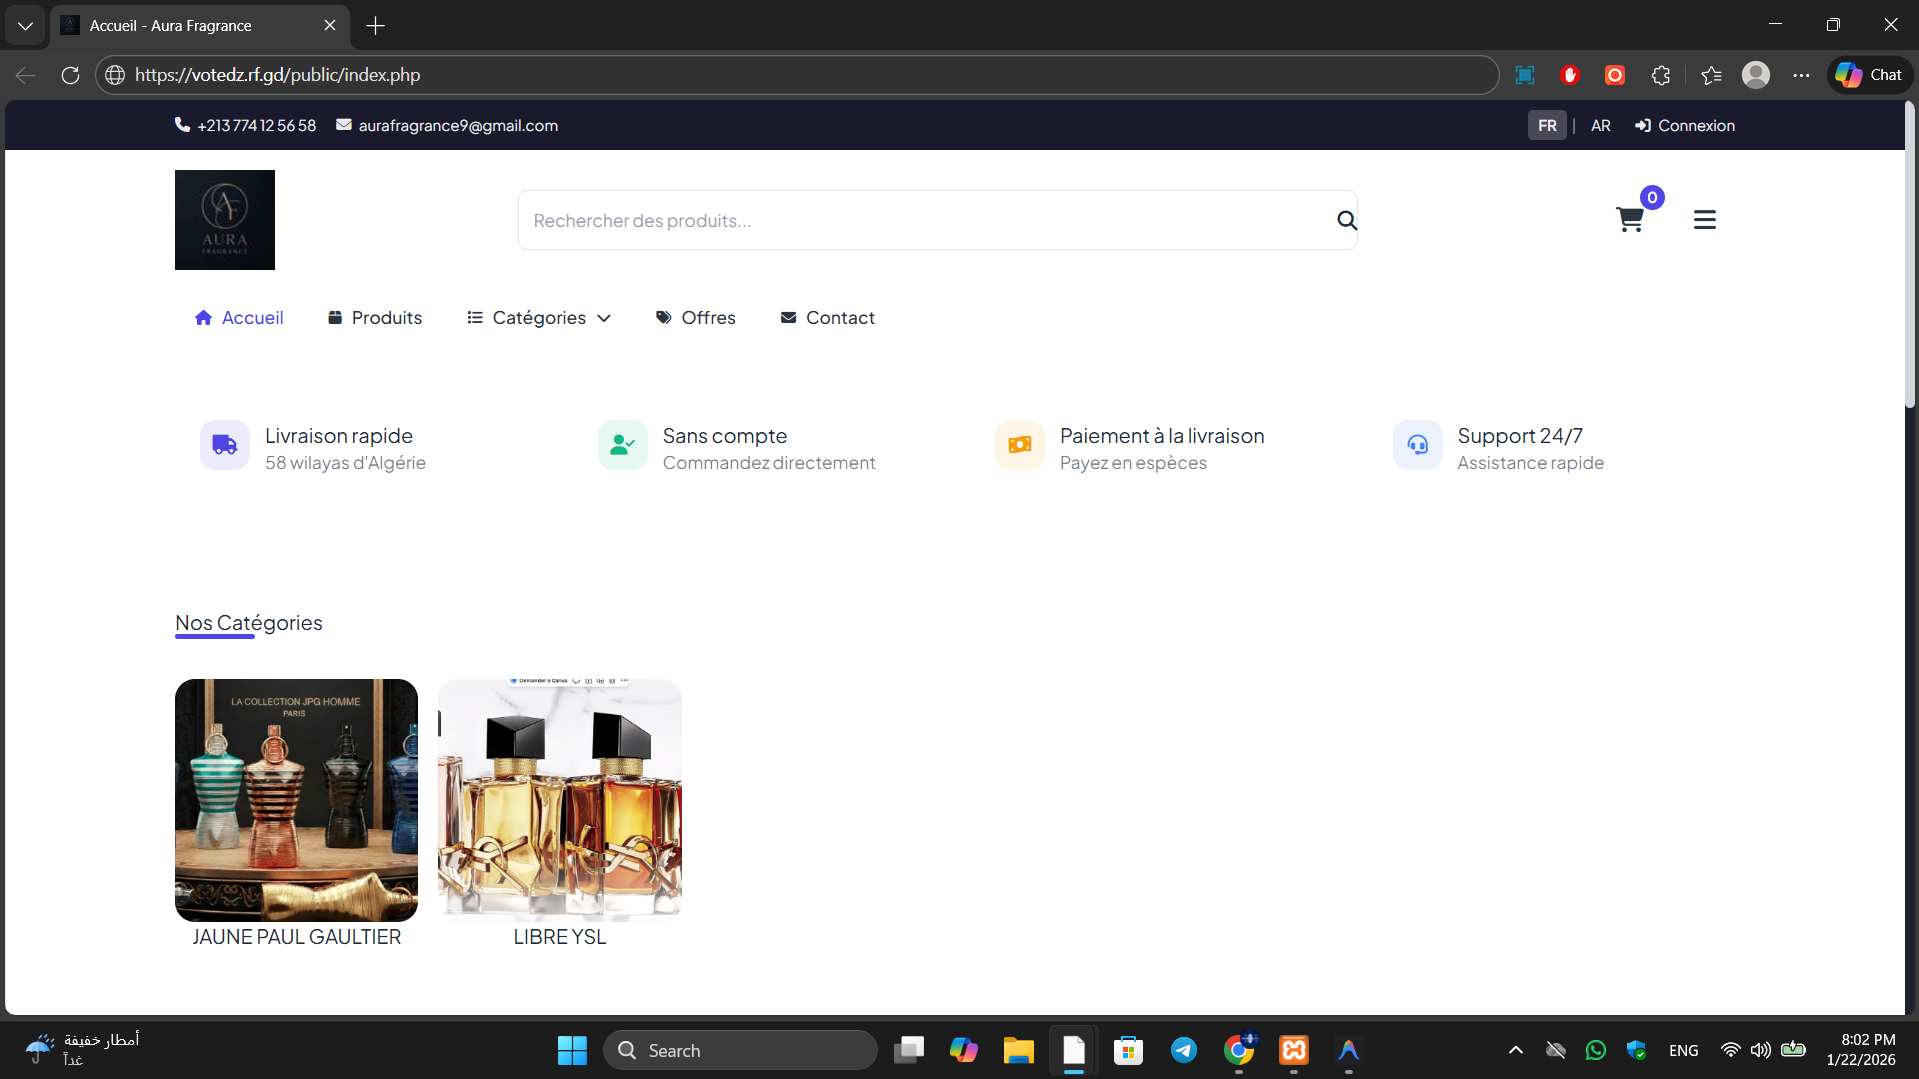Click the browser refresh button

pyautogui.click(x=70, y=75)
